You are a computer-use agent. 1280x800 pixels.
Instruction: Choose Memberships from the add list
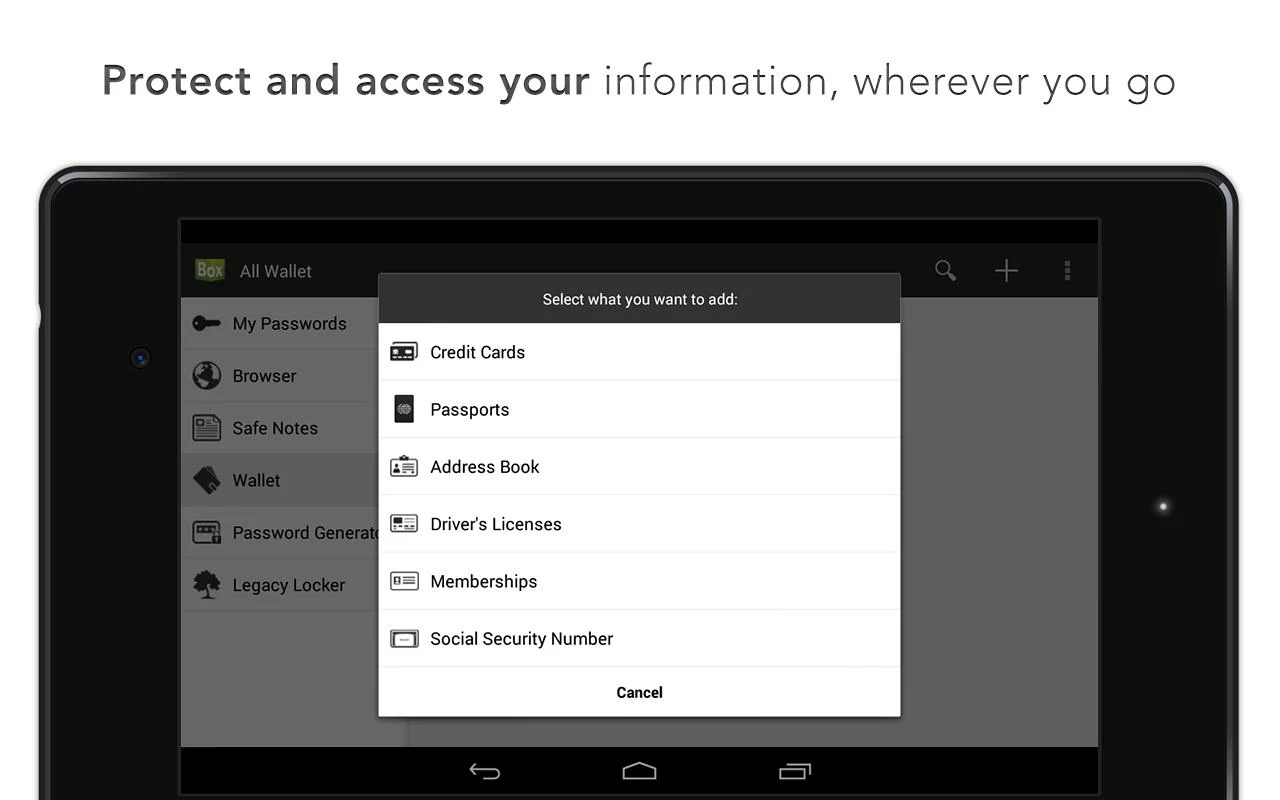click(x=639, y=581)
